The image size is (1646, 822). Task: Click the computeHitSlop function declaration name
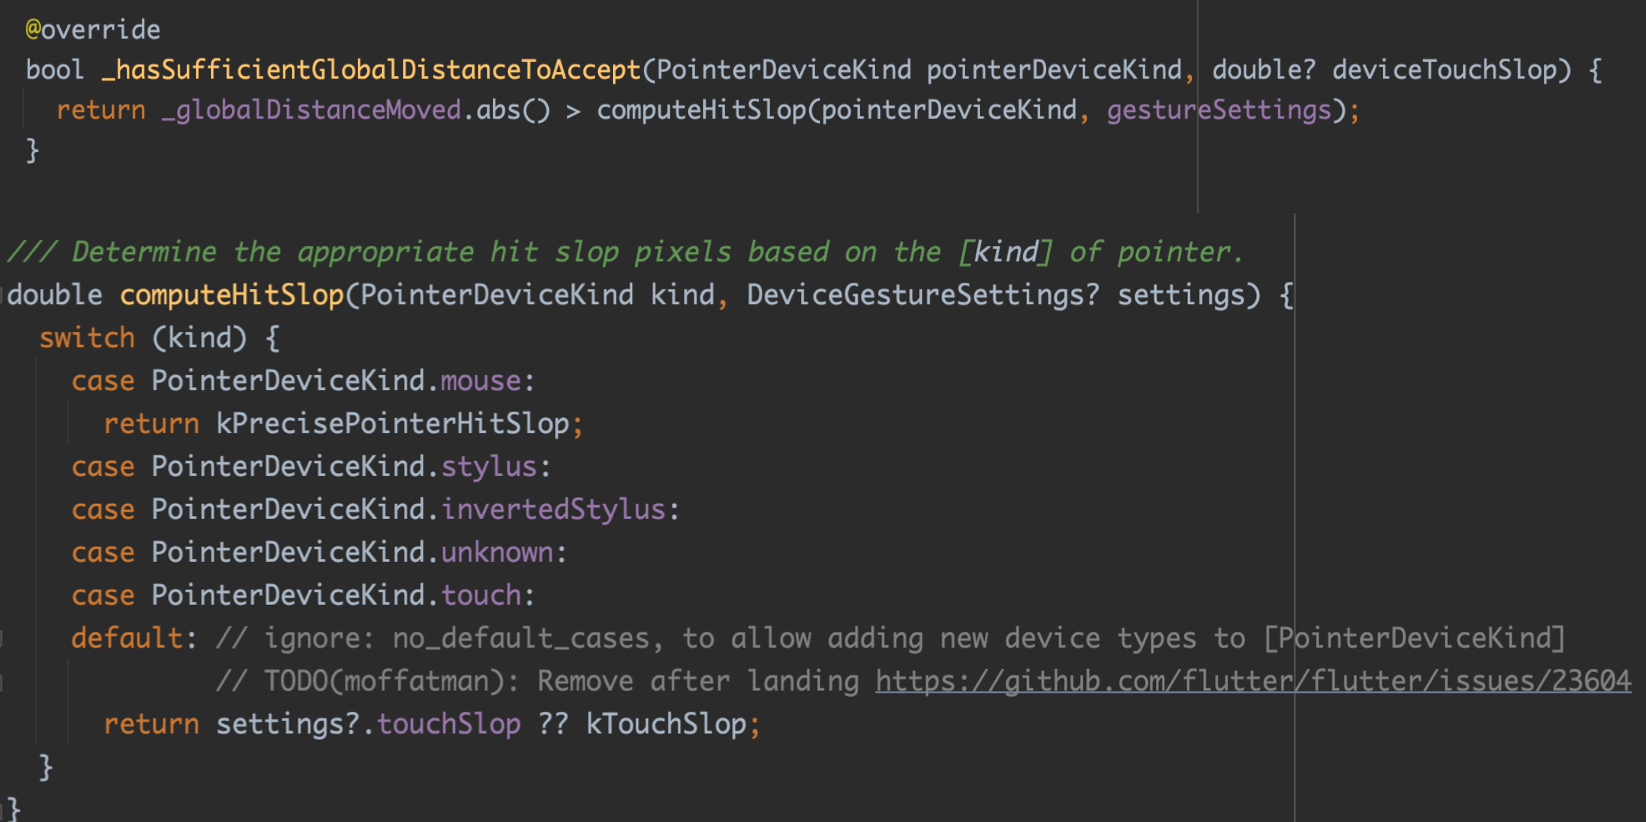(232, 295)
